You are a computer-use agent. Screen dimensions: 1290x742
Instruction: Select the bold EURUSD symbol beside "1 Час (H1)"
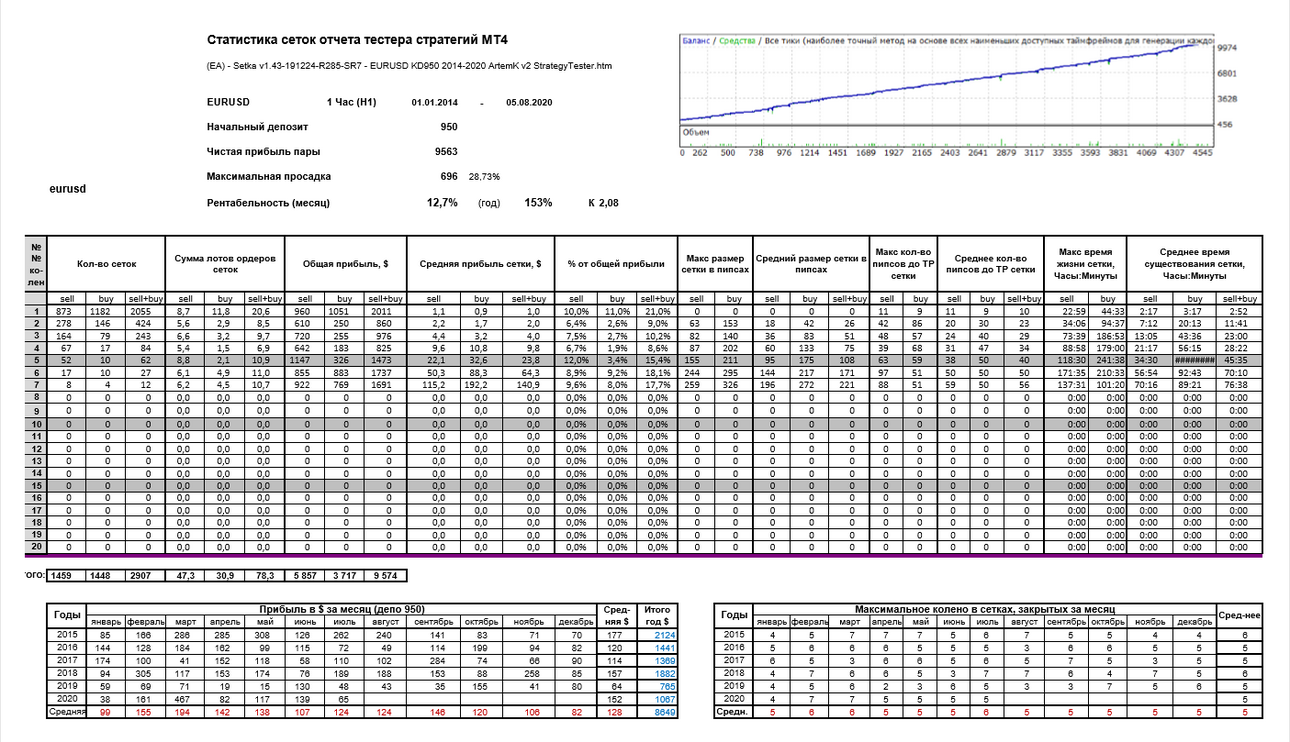228,102
